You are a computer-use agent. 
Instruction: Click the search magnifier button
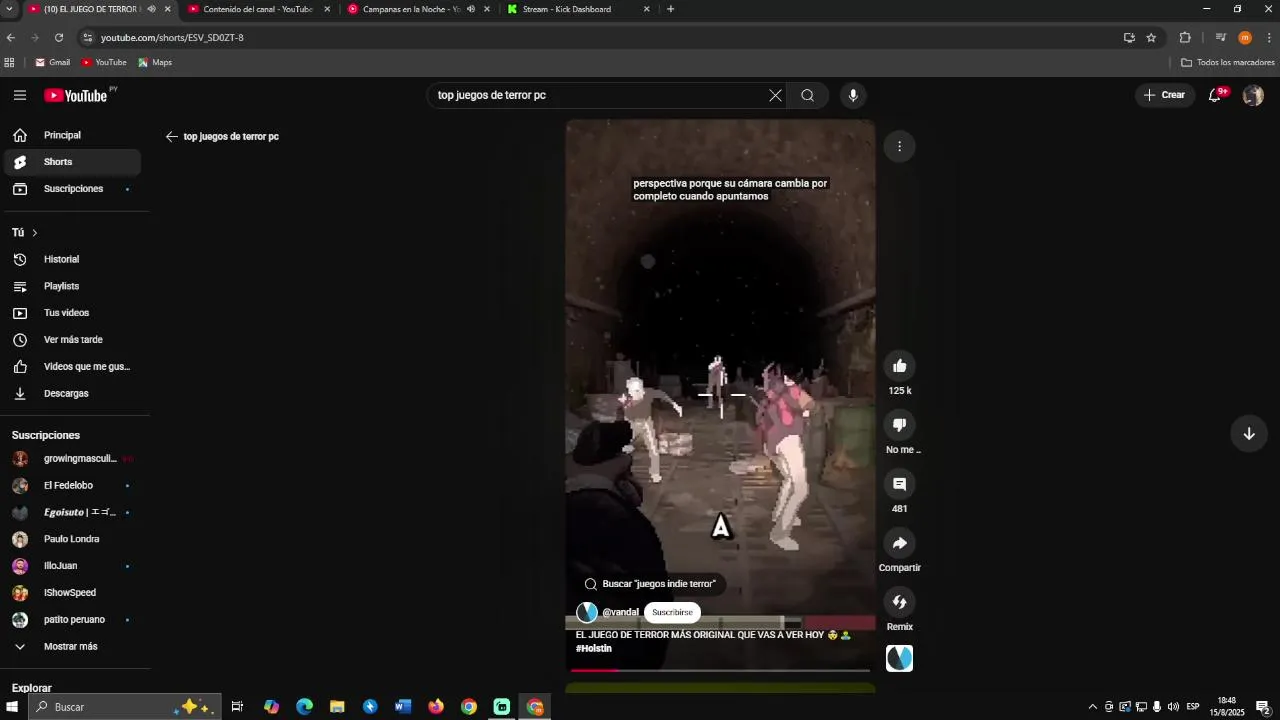tap(808, 95)
